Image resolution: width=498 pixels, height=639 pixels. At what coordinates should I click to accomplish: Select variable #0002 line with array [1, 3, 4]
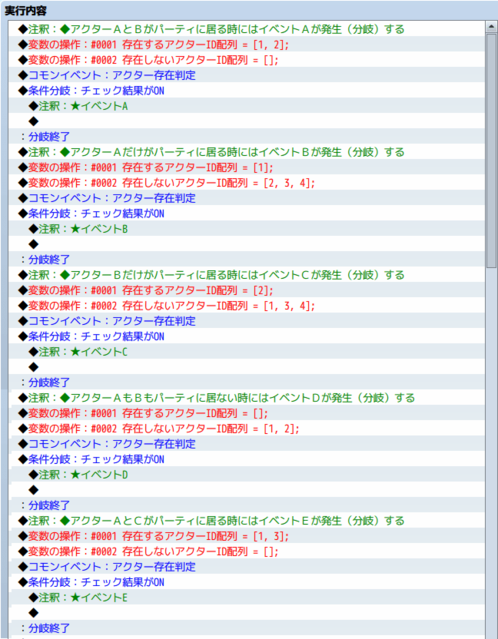point(247,306)
